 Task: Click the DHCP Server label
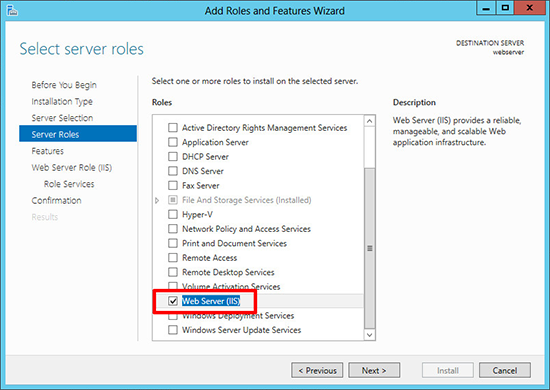pyautogui.click(x=205, y=156)
